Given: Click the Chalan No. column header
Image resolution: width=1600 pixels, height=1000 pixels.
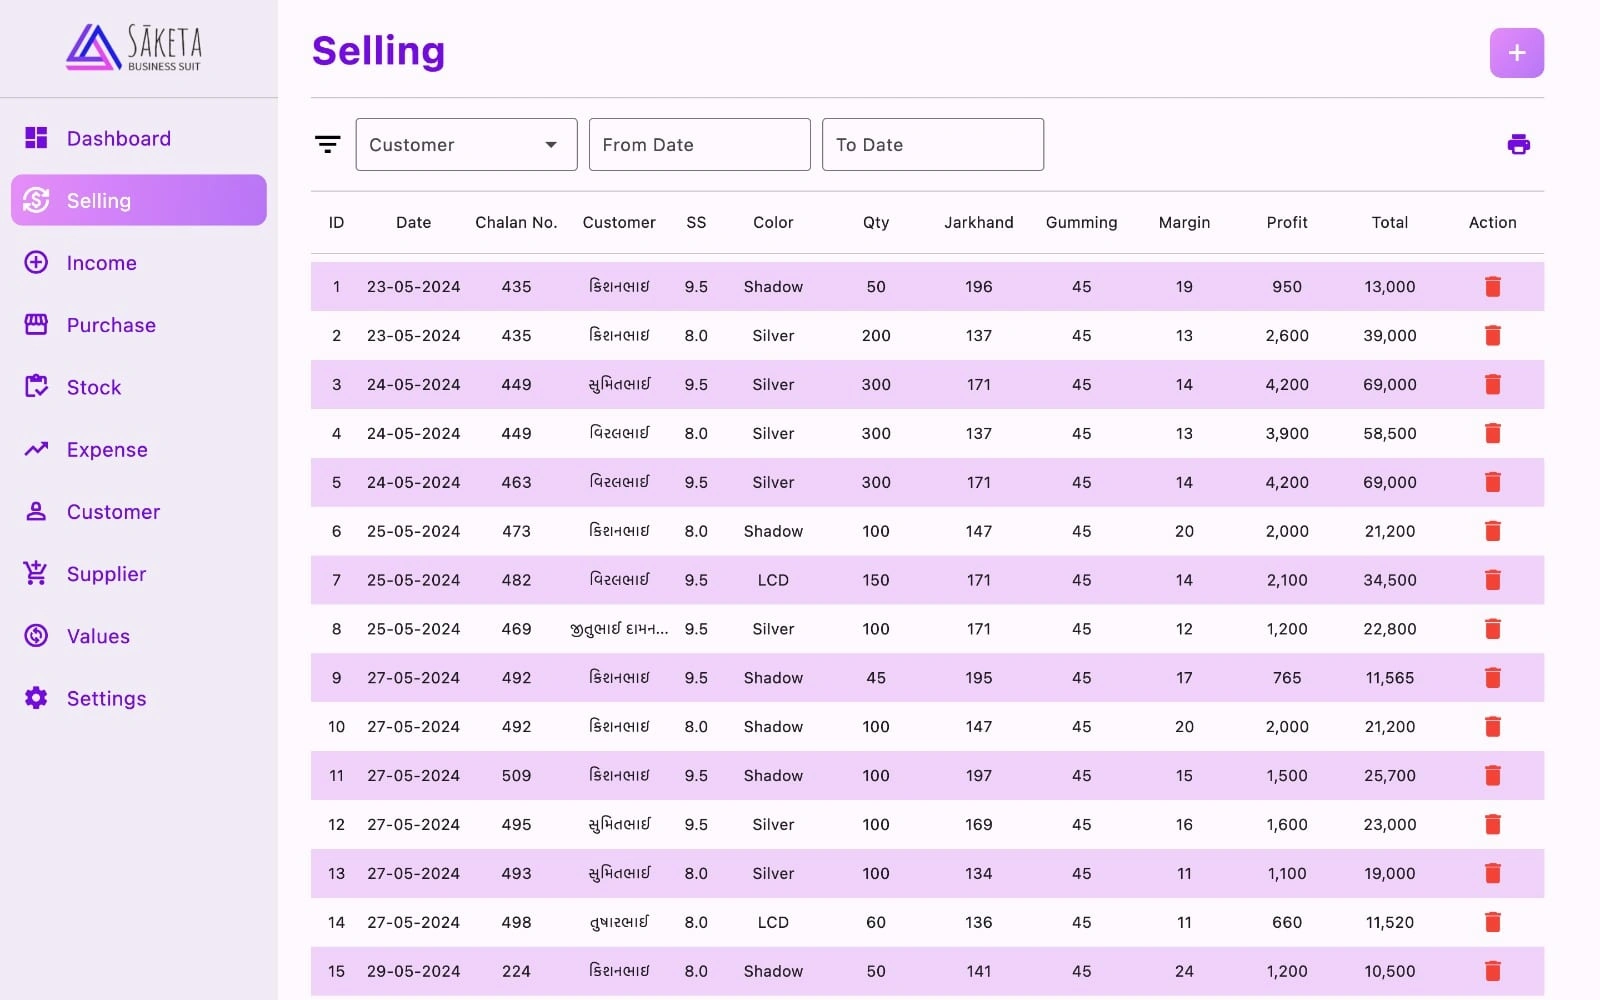Looking at the screenshot, I should (x=516, y=222).
